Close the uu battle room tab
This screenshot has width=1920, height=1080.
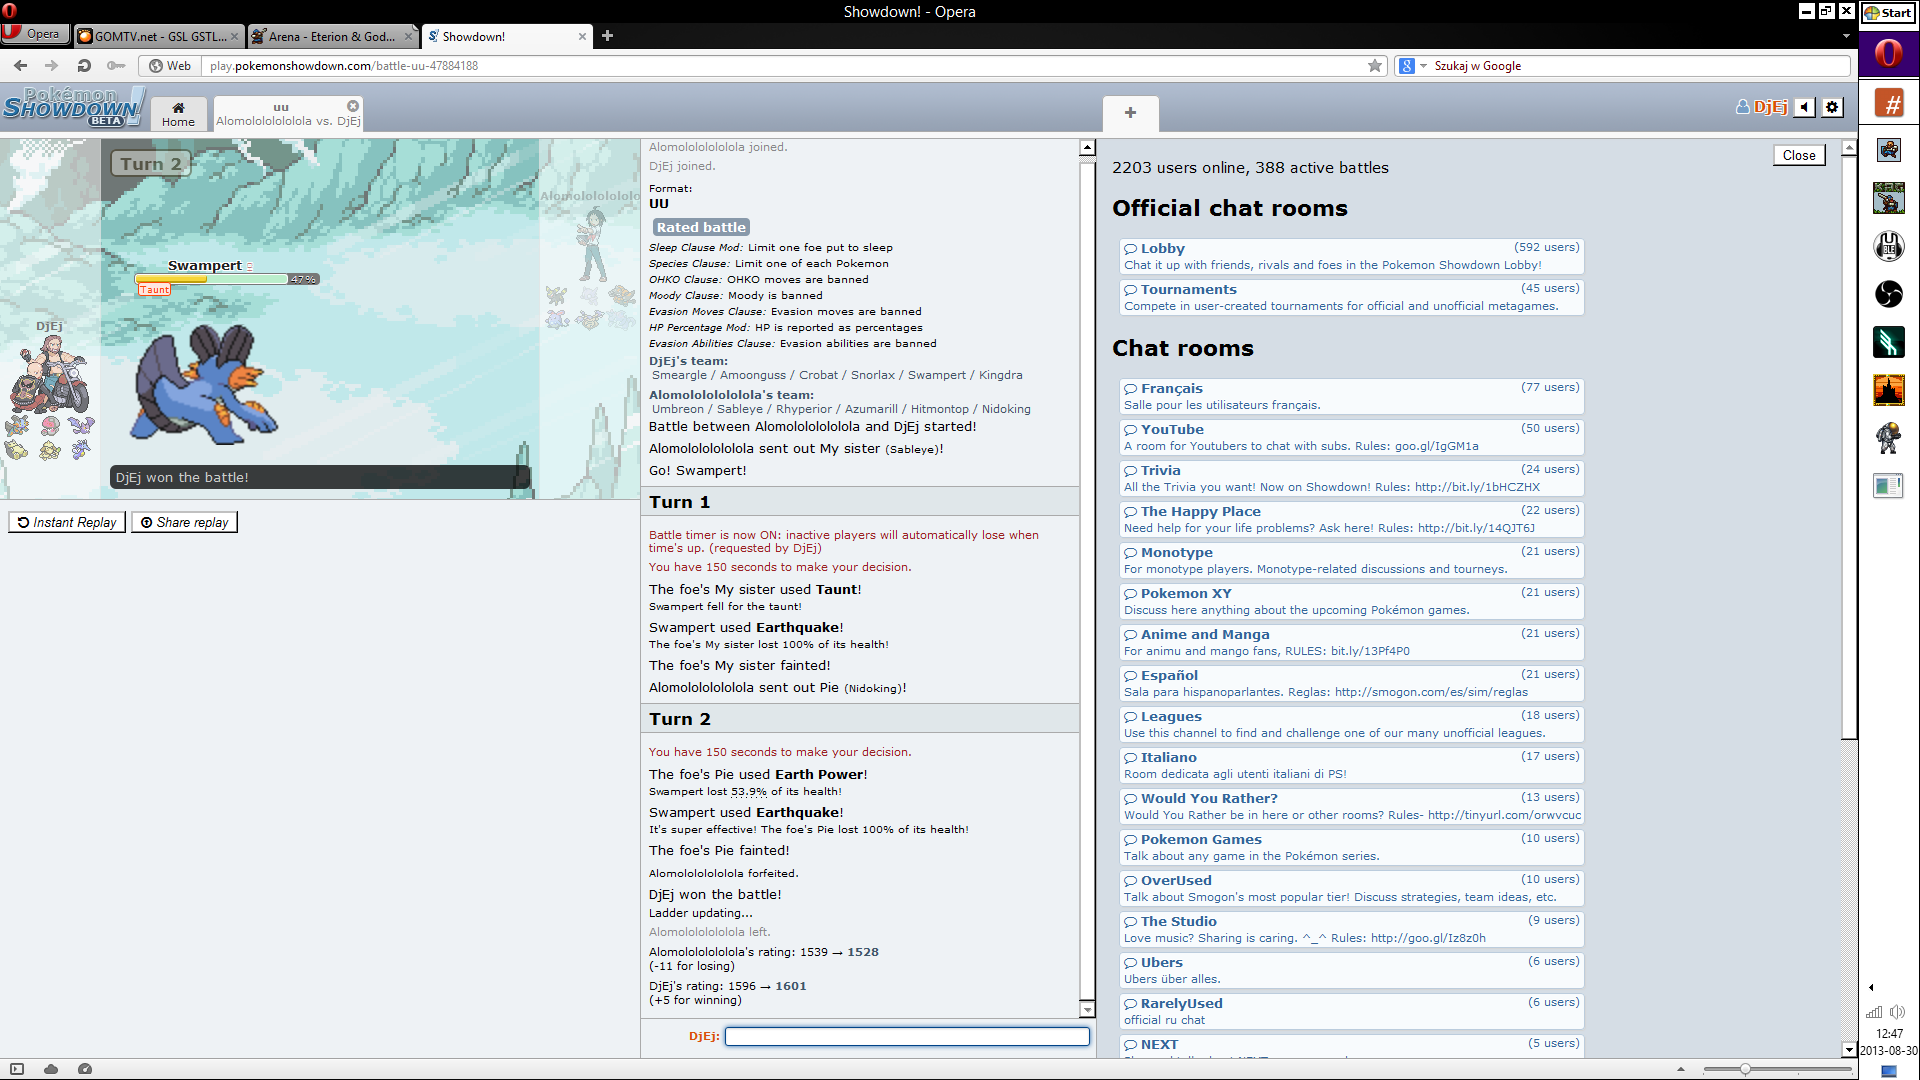click(353, 106)
